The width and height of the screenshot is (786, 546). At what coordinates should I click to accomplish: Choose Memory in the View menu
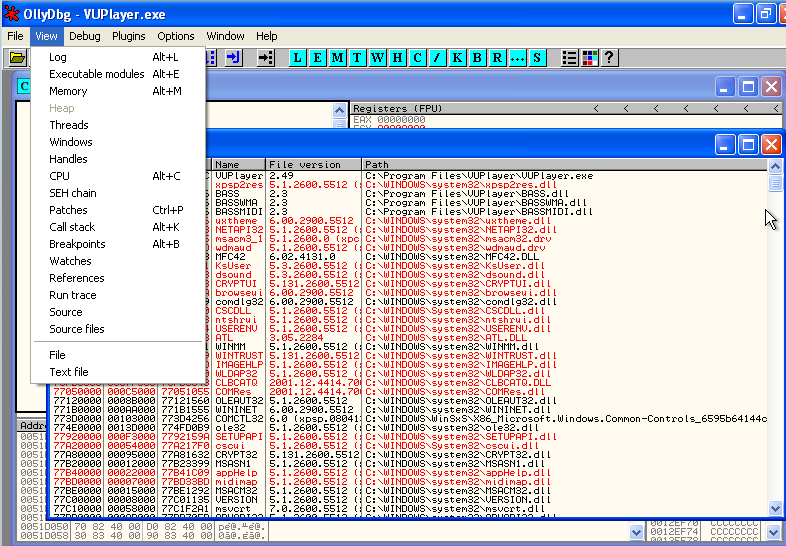tap(118, 91)
